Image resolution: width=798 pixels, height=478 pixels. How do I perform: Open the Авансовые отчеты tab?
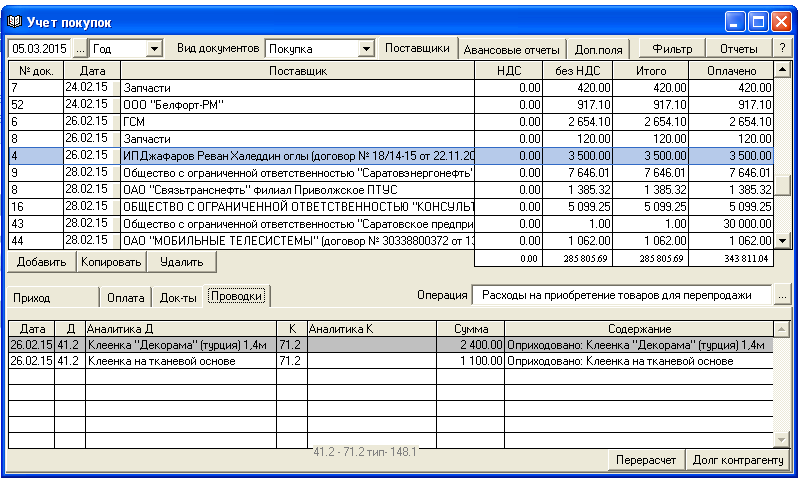tap(512, 49)
